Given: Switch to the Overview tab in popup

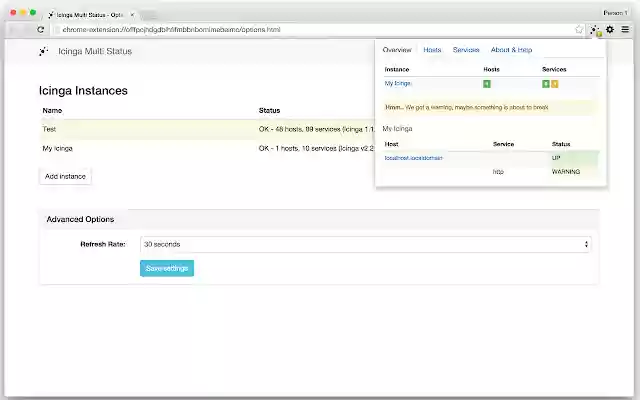Looking at the screenshot, I should pyautogui.click(x=397, y=50).
